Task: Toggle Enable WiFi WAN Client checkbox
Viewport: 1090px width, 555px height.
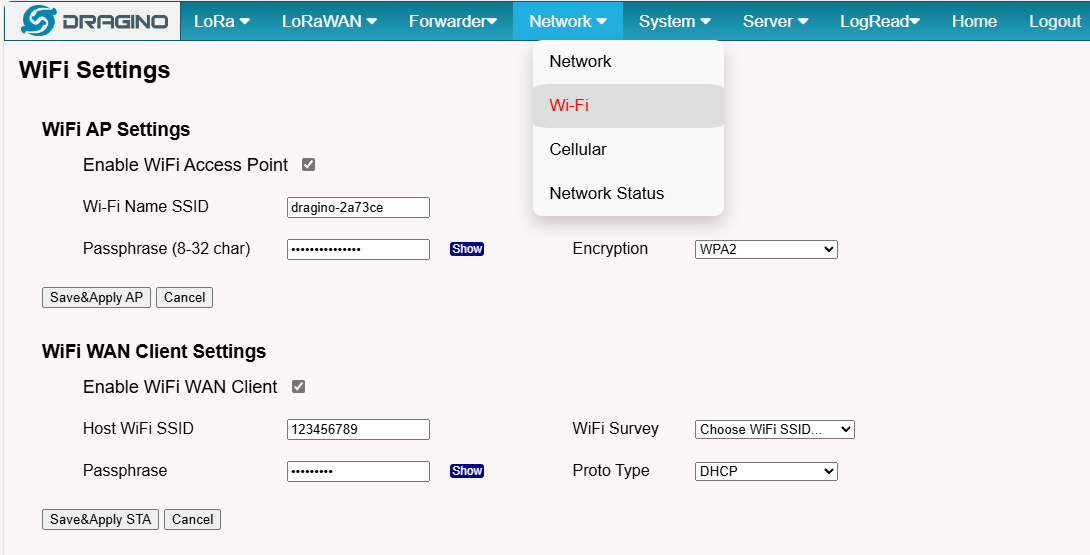Action: 298,387
